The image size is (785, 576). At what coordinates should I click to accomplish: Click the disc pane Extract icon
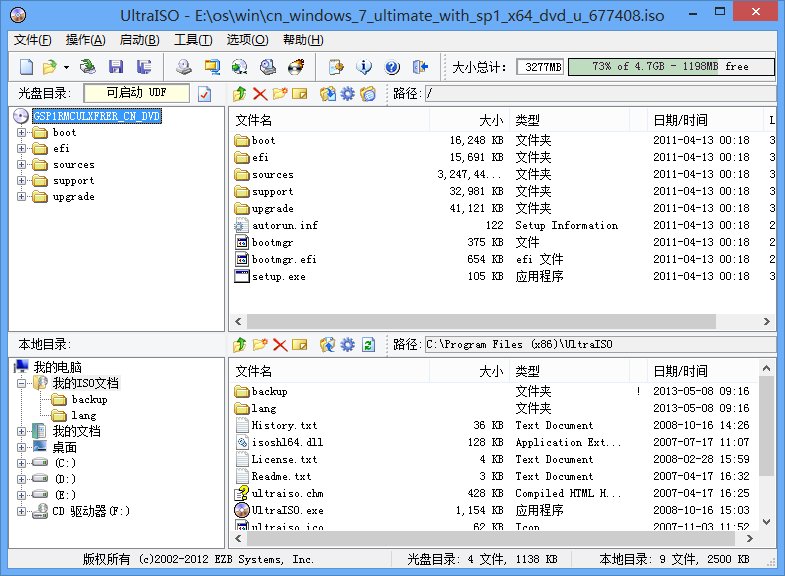click(x=328, y=94)
